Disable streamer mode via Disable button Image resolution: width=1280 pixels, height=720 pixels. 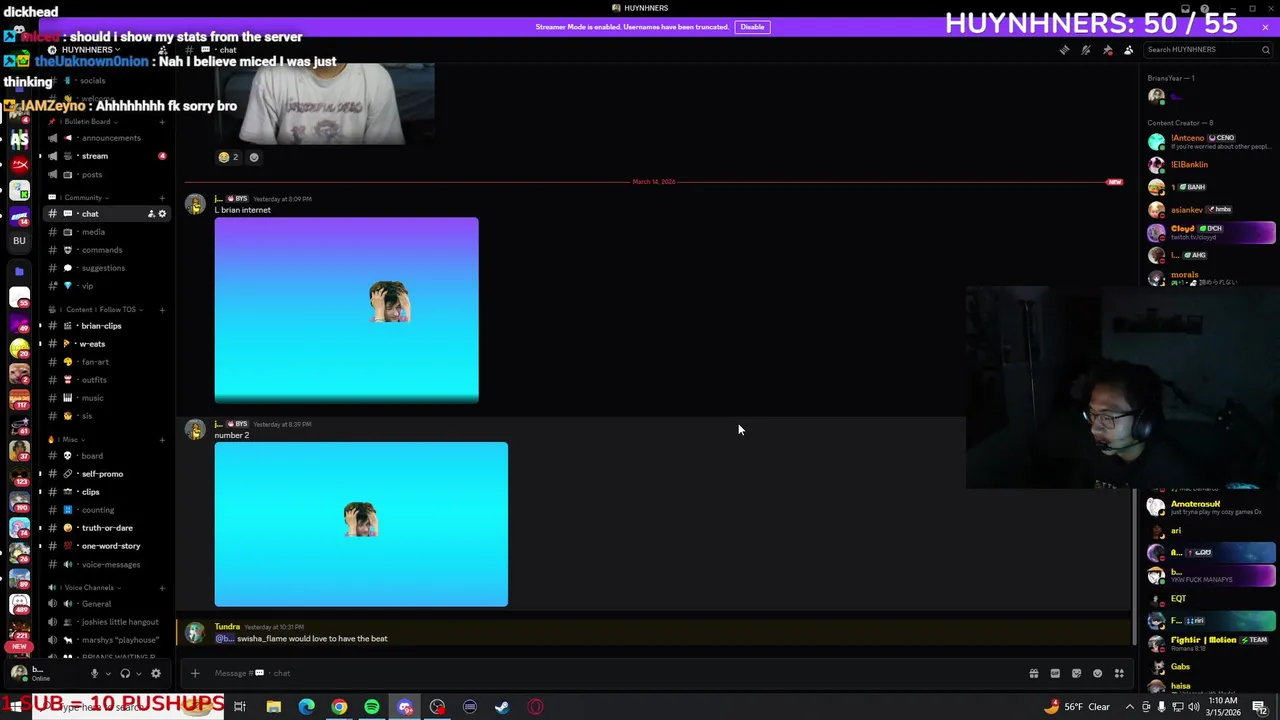coord(752,27)
